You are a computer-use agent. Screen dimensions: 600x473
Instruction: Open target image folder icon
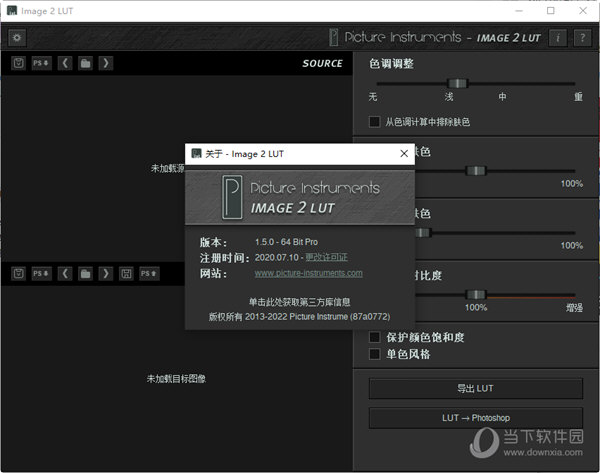point(86,273)
